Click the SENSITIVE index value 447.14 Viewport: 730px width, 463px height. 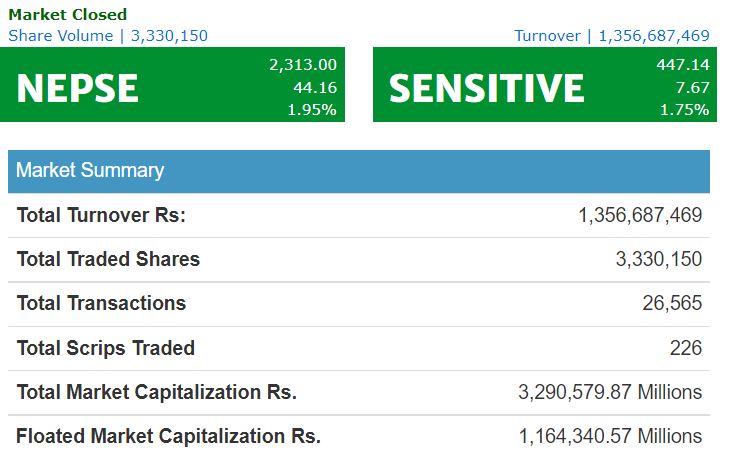pos(676,65)
